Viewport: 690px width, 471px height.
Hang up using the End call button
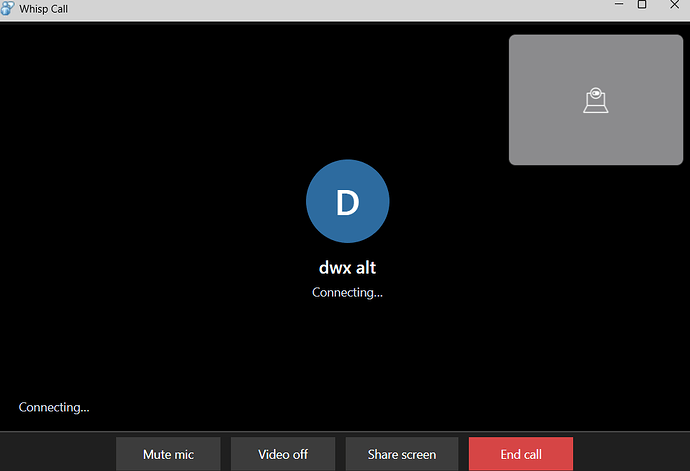pos(521,454)
